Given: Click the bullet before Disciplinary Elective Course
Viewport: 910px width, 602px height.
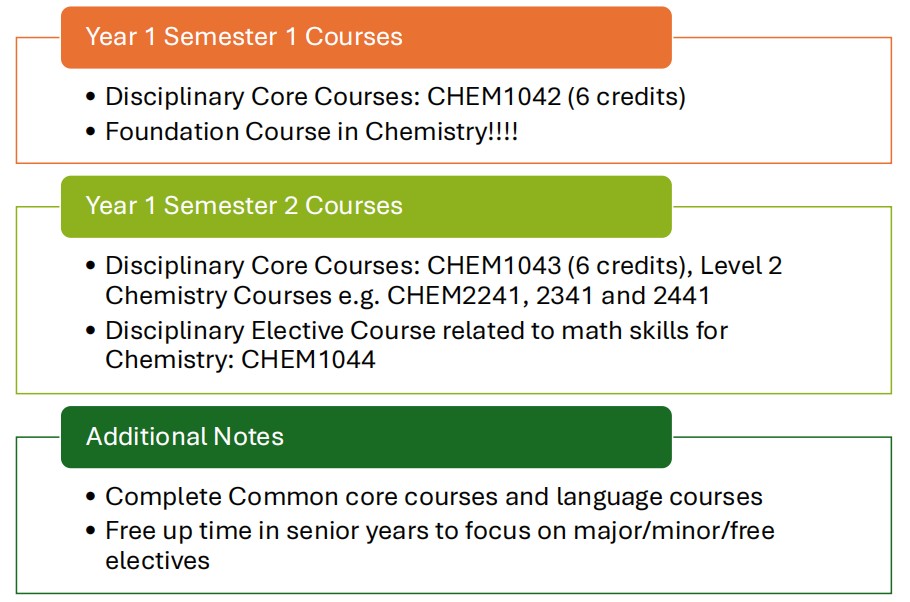Looking at the screenshot, I should tap(92, 330).
